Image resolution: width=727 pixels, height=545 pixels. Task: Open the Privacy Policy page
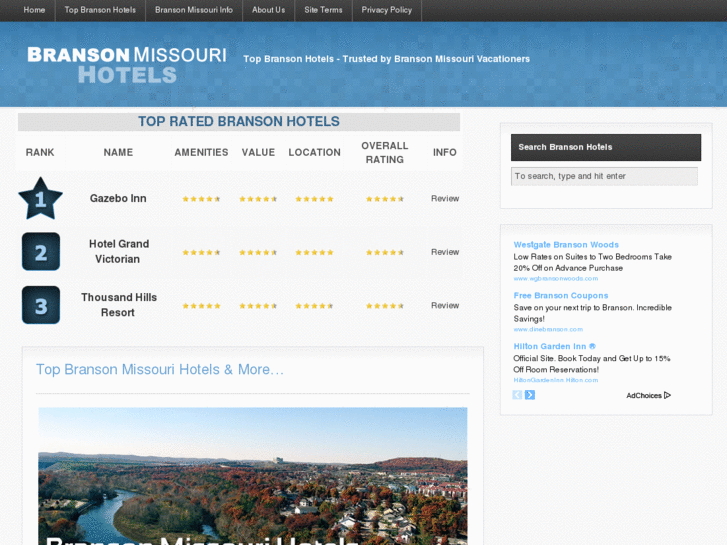[x=387, y=10]
